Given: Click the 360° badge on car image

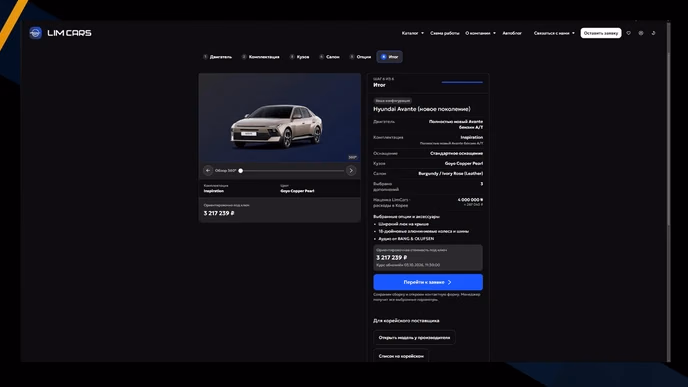Looking at the screenshot, I should tap(352, 157).
